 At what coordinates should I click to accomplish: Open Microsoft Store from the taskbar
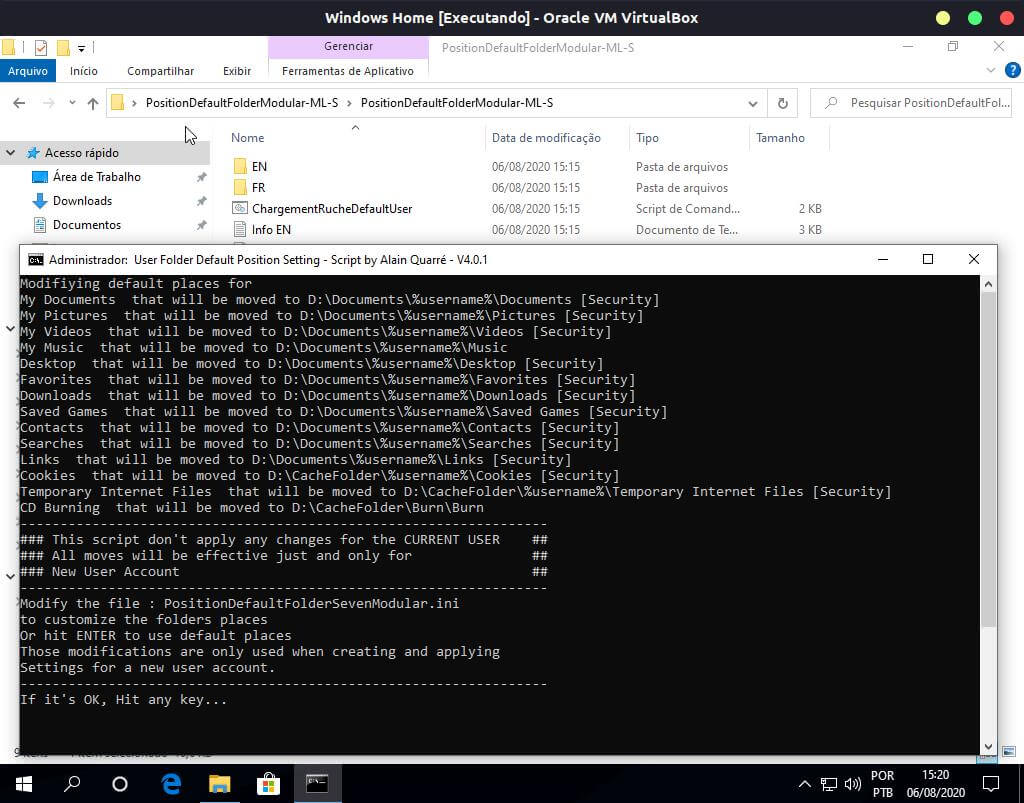click(x=268, y=783)
